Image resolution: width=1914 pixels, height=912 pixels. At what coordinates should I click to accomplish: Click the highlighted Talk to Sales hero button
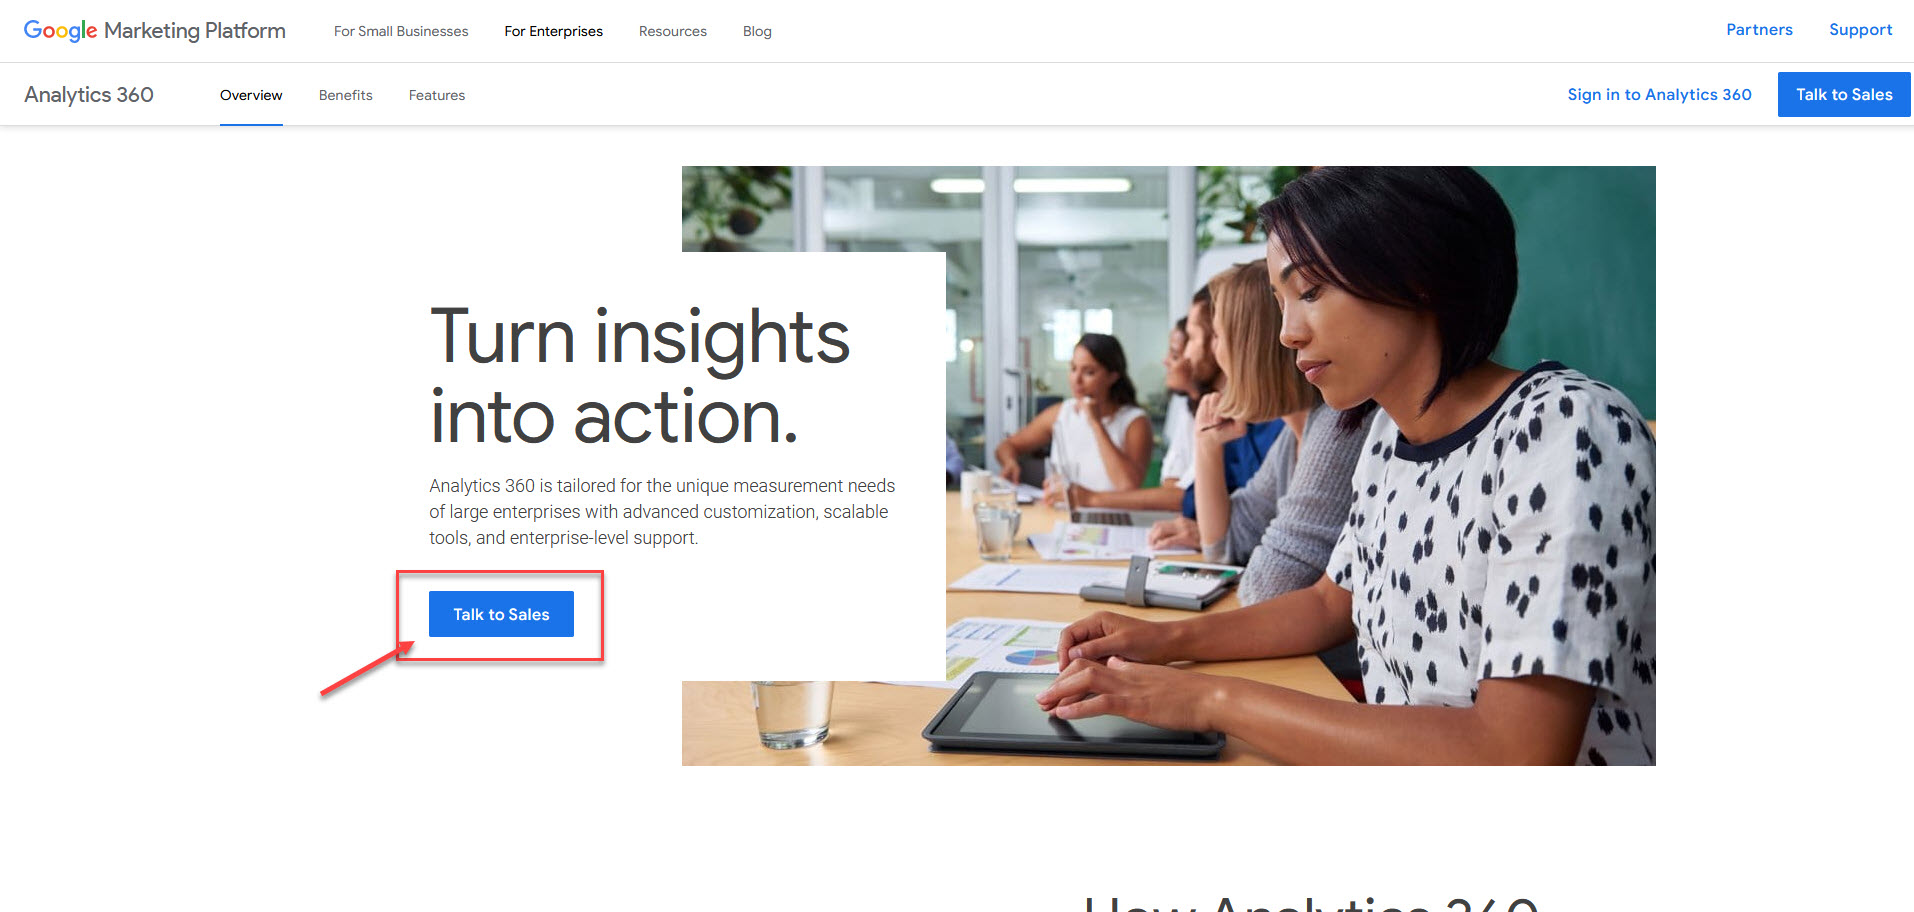[x=501, y=614]
